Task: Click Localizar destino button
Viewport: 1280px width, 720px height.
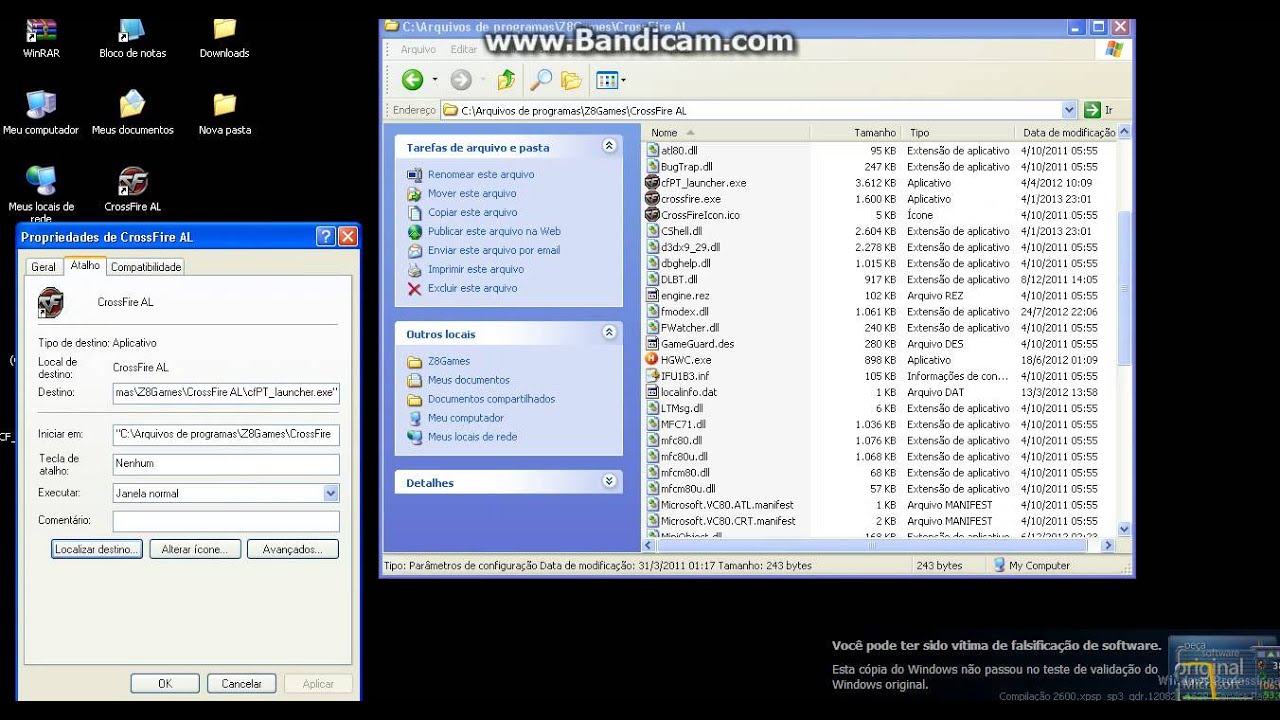Action: (x=97, y=549)
